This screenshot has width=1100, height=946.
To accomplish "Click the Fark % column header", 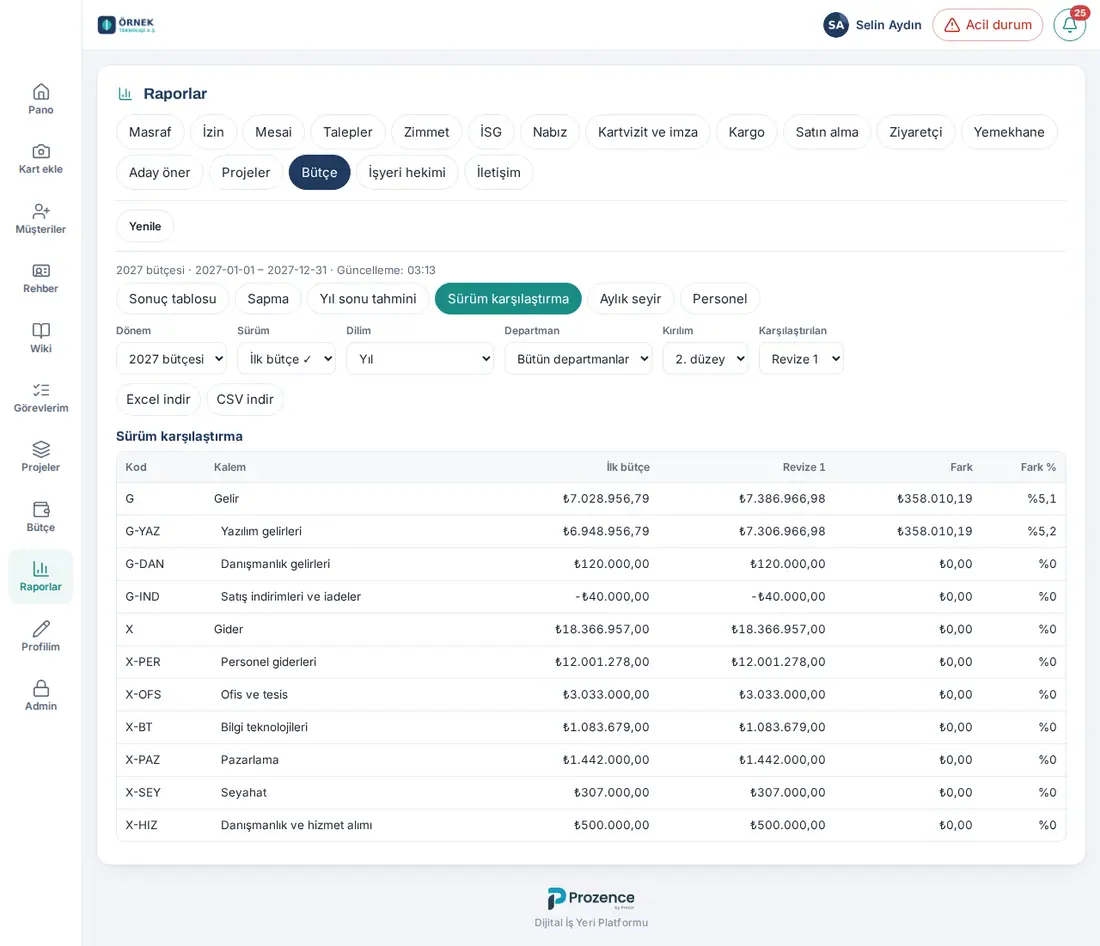I will [x=1038, y=467].
